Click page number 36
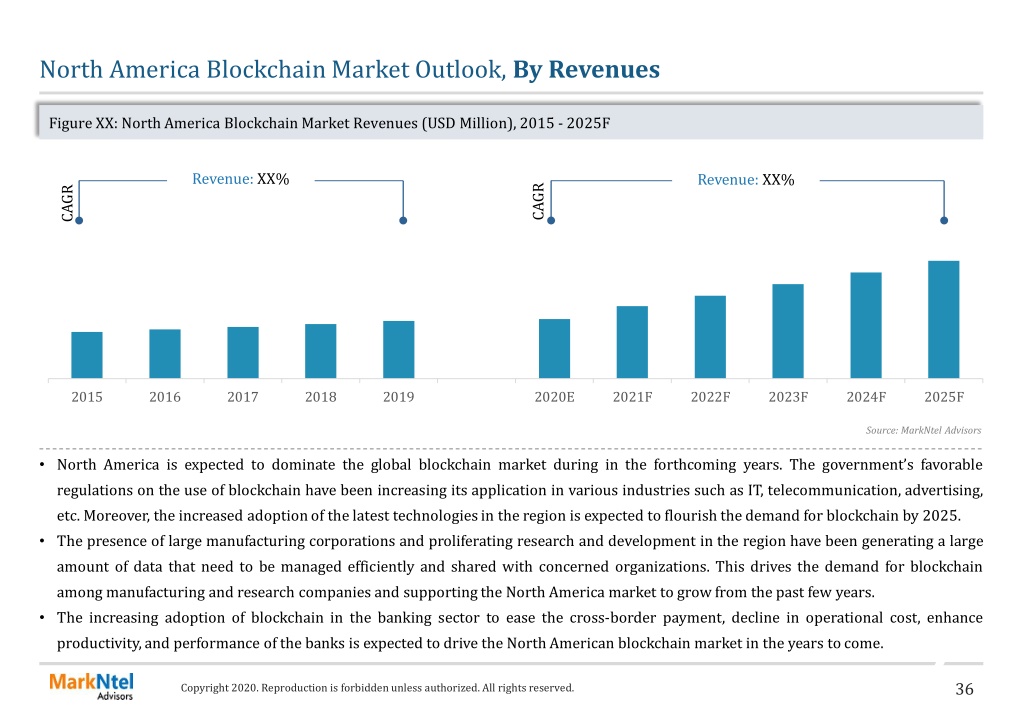The height and width of the screenshot is (708, 1023). click(x=964, y=688)
